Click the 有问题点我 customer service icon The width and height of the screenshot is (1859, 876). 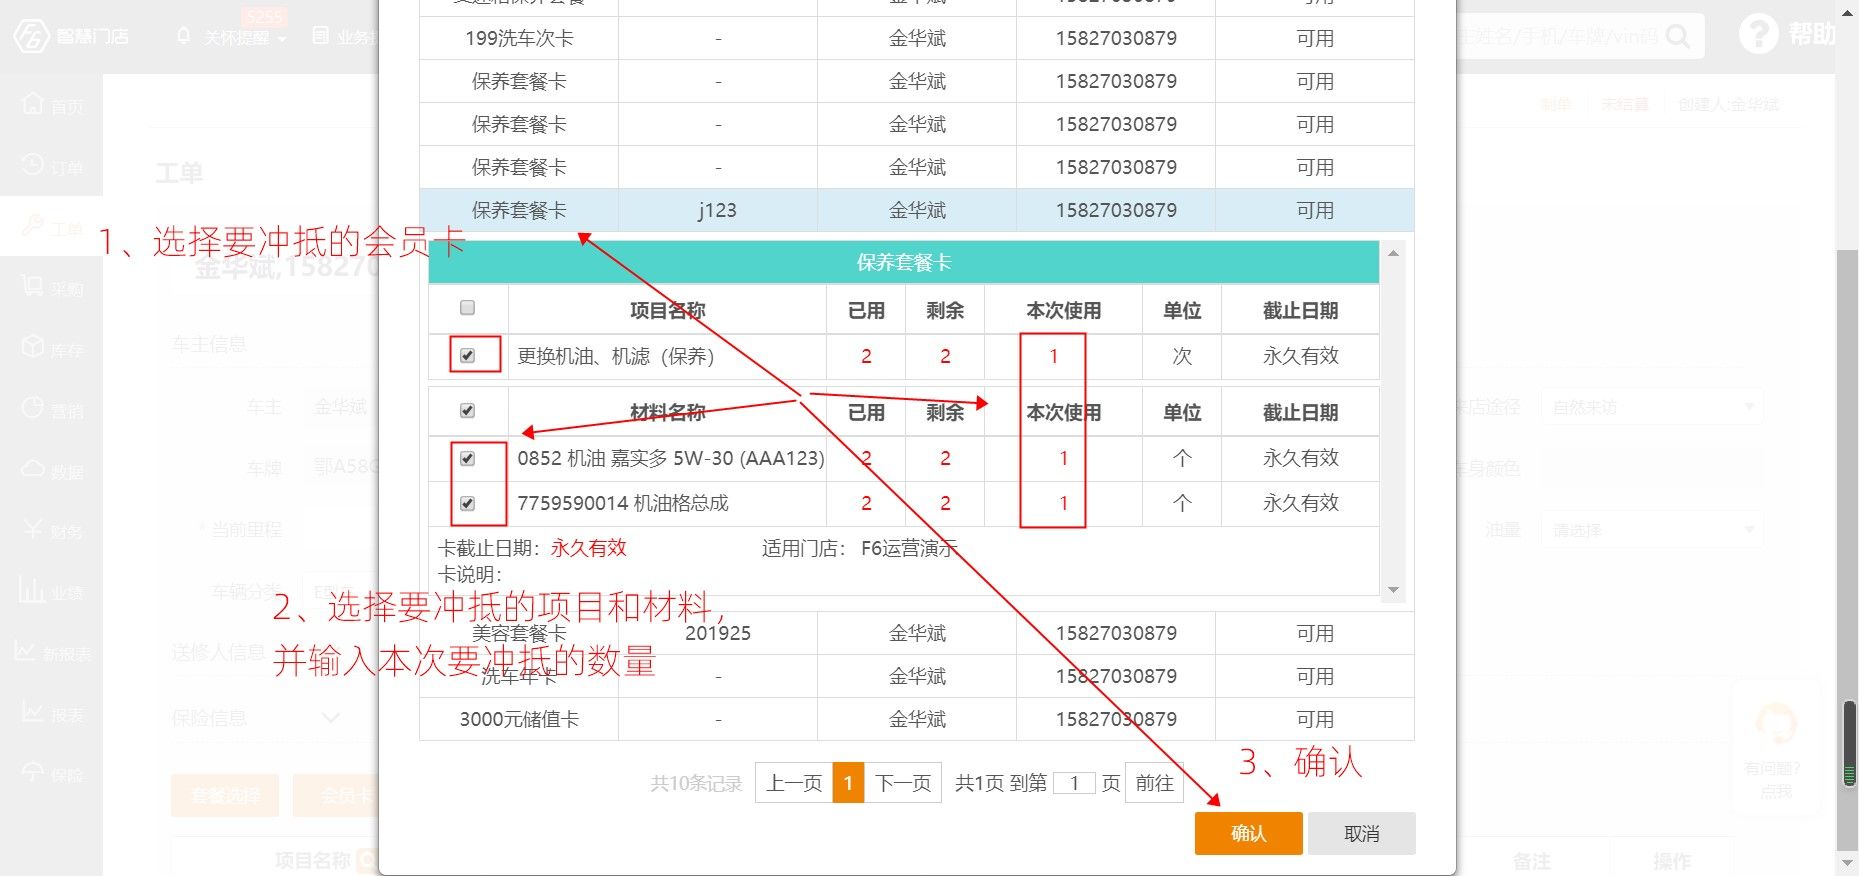tap(1775, 725)
